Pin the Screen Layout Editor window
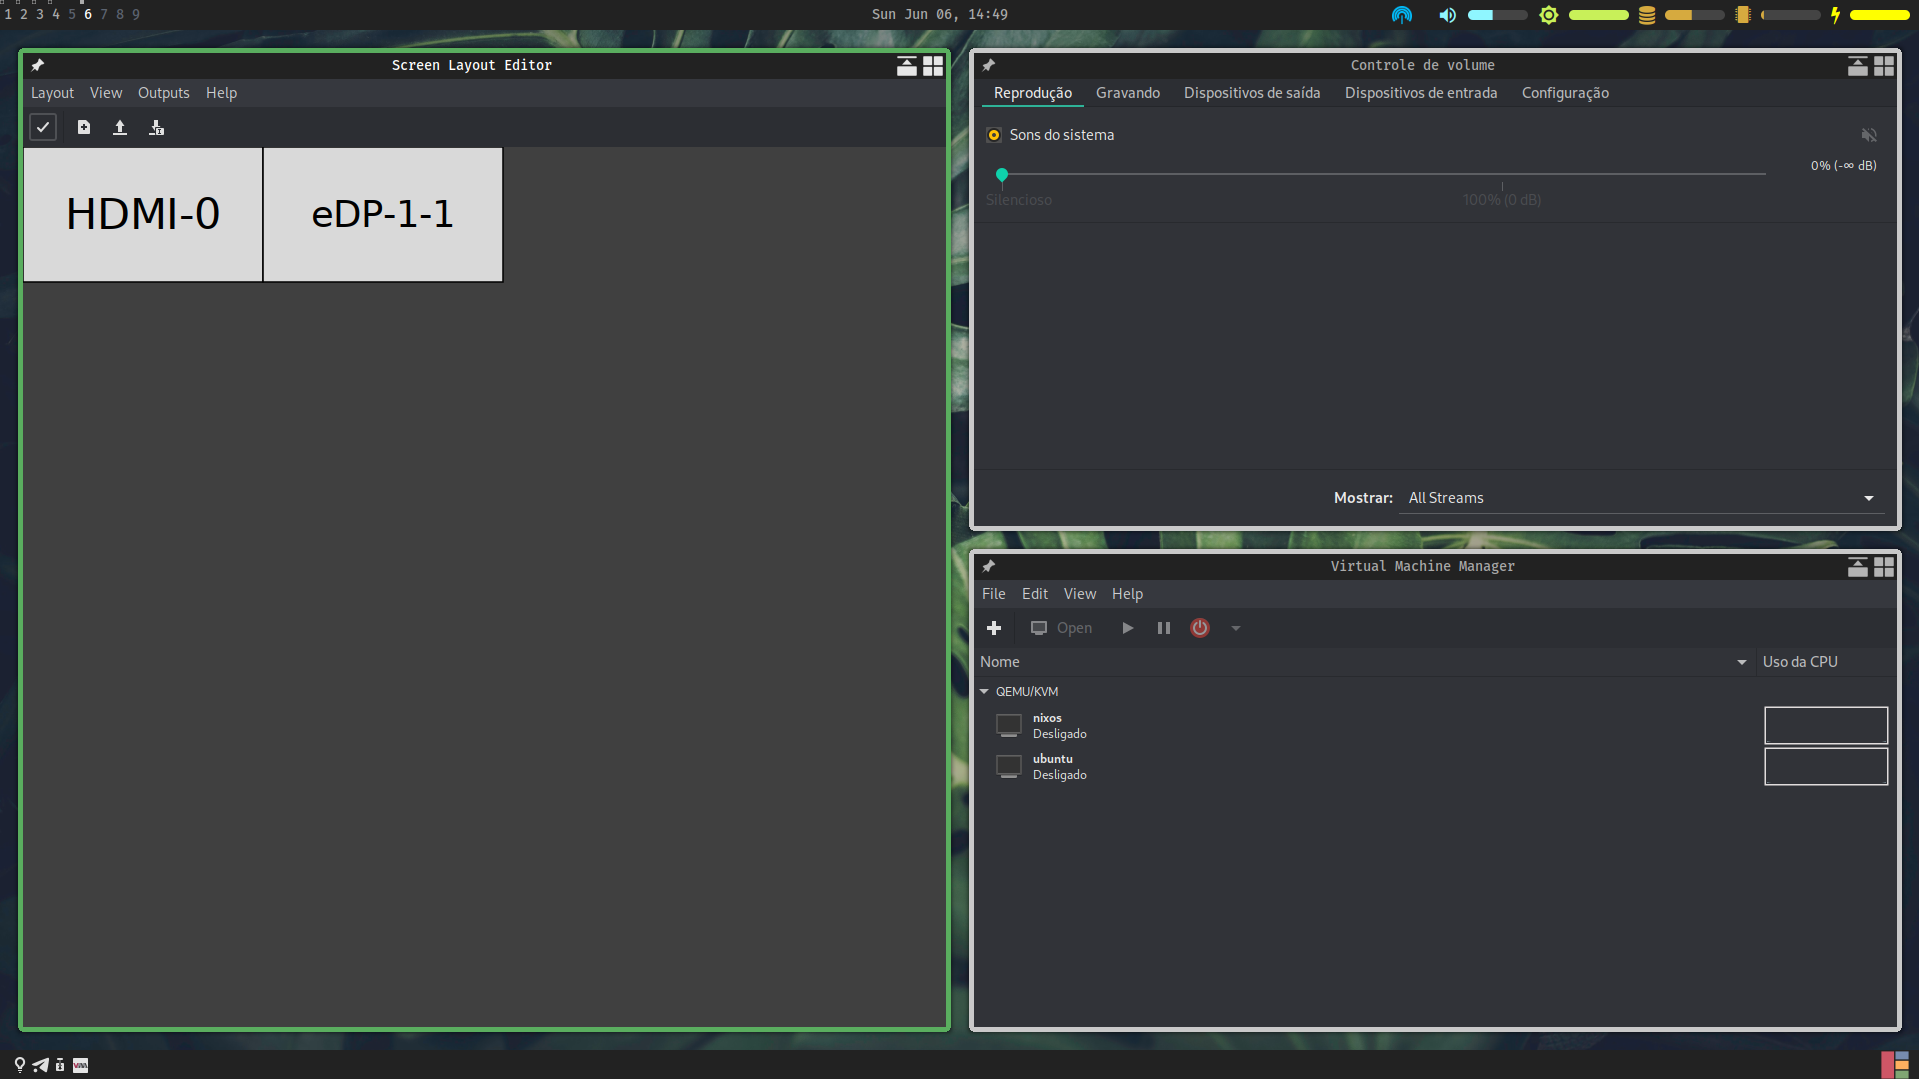The width and height of the screenshot is (1919, 1079). 38,65
